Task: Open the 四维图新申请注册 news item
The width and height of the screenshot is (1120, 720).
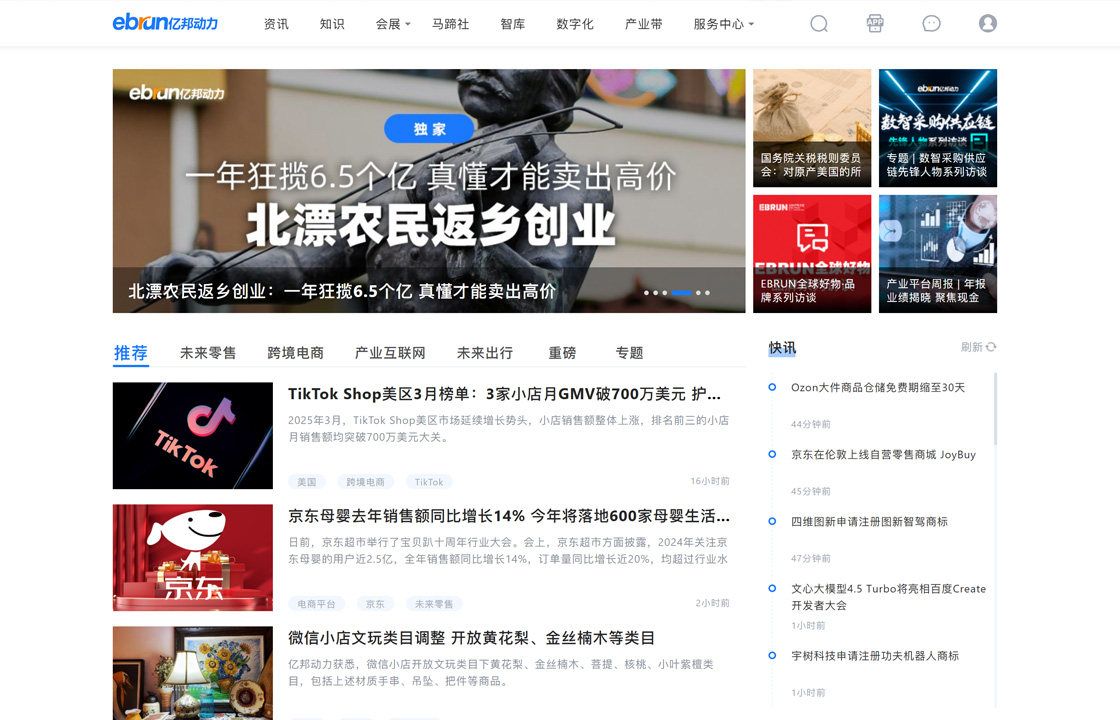Action: 869,522
